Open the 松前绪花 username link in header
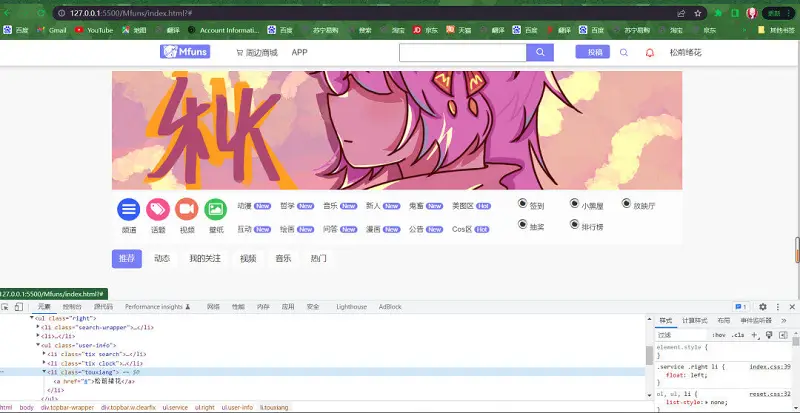This screenshot has width=800, height=413. (686, 52)
